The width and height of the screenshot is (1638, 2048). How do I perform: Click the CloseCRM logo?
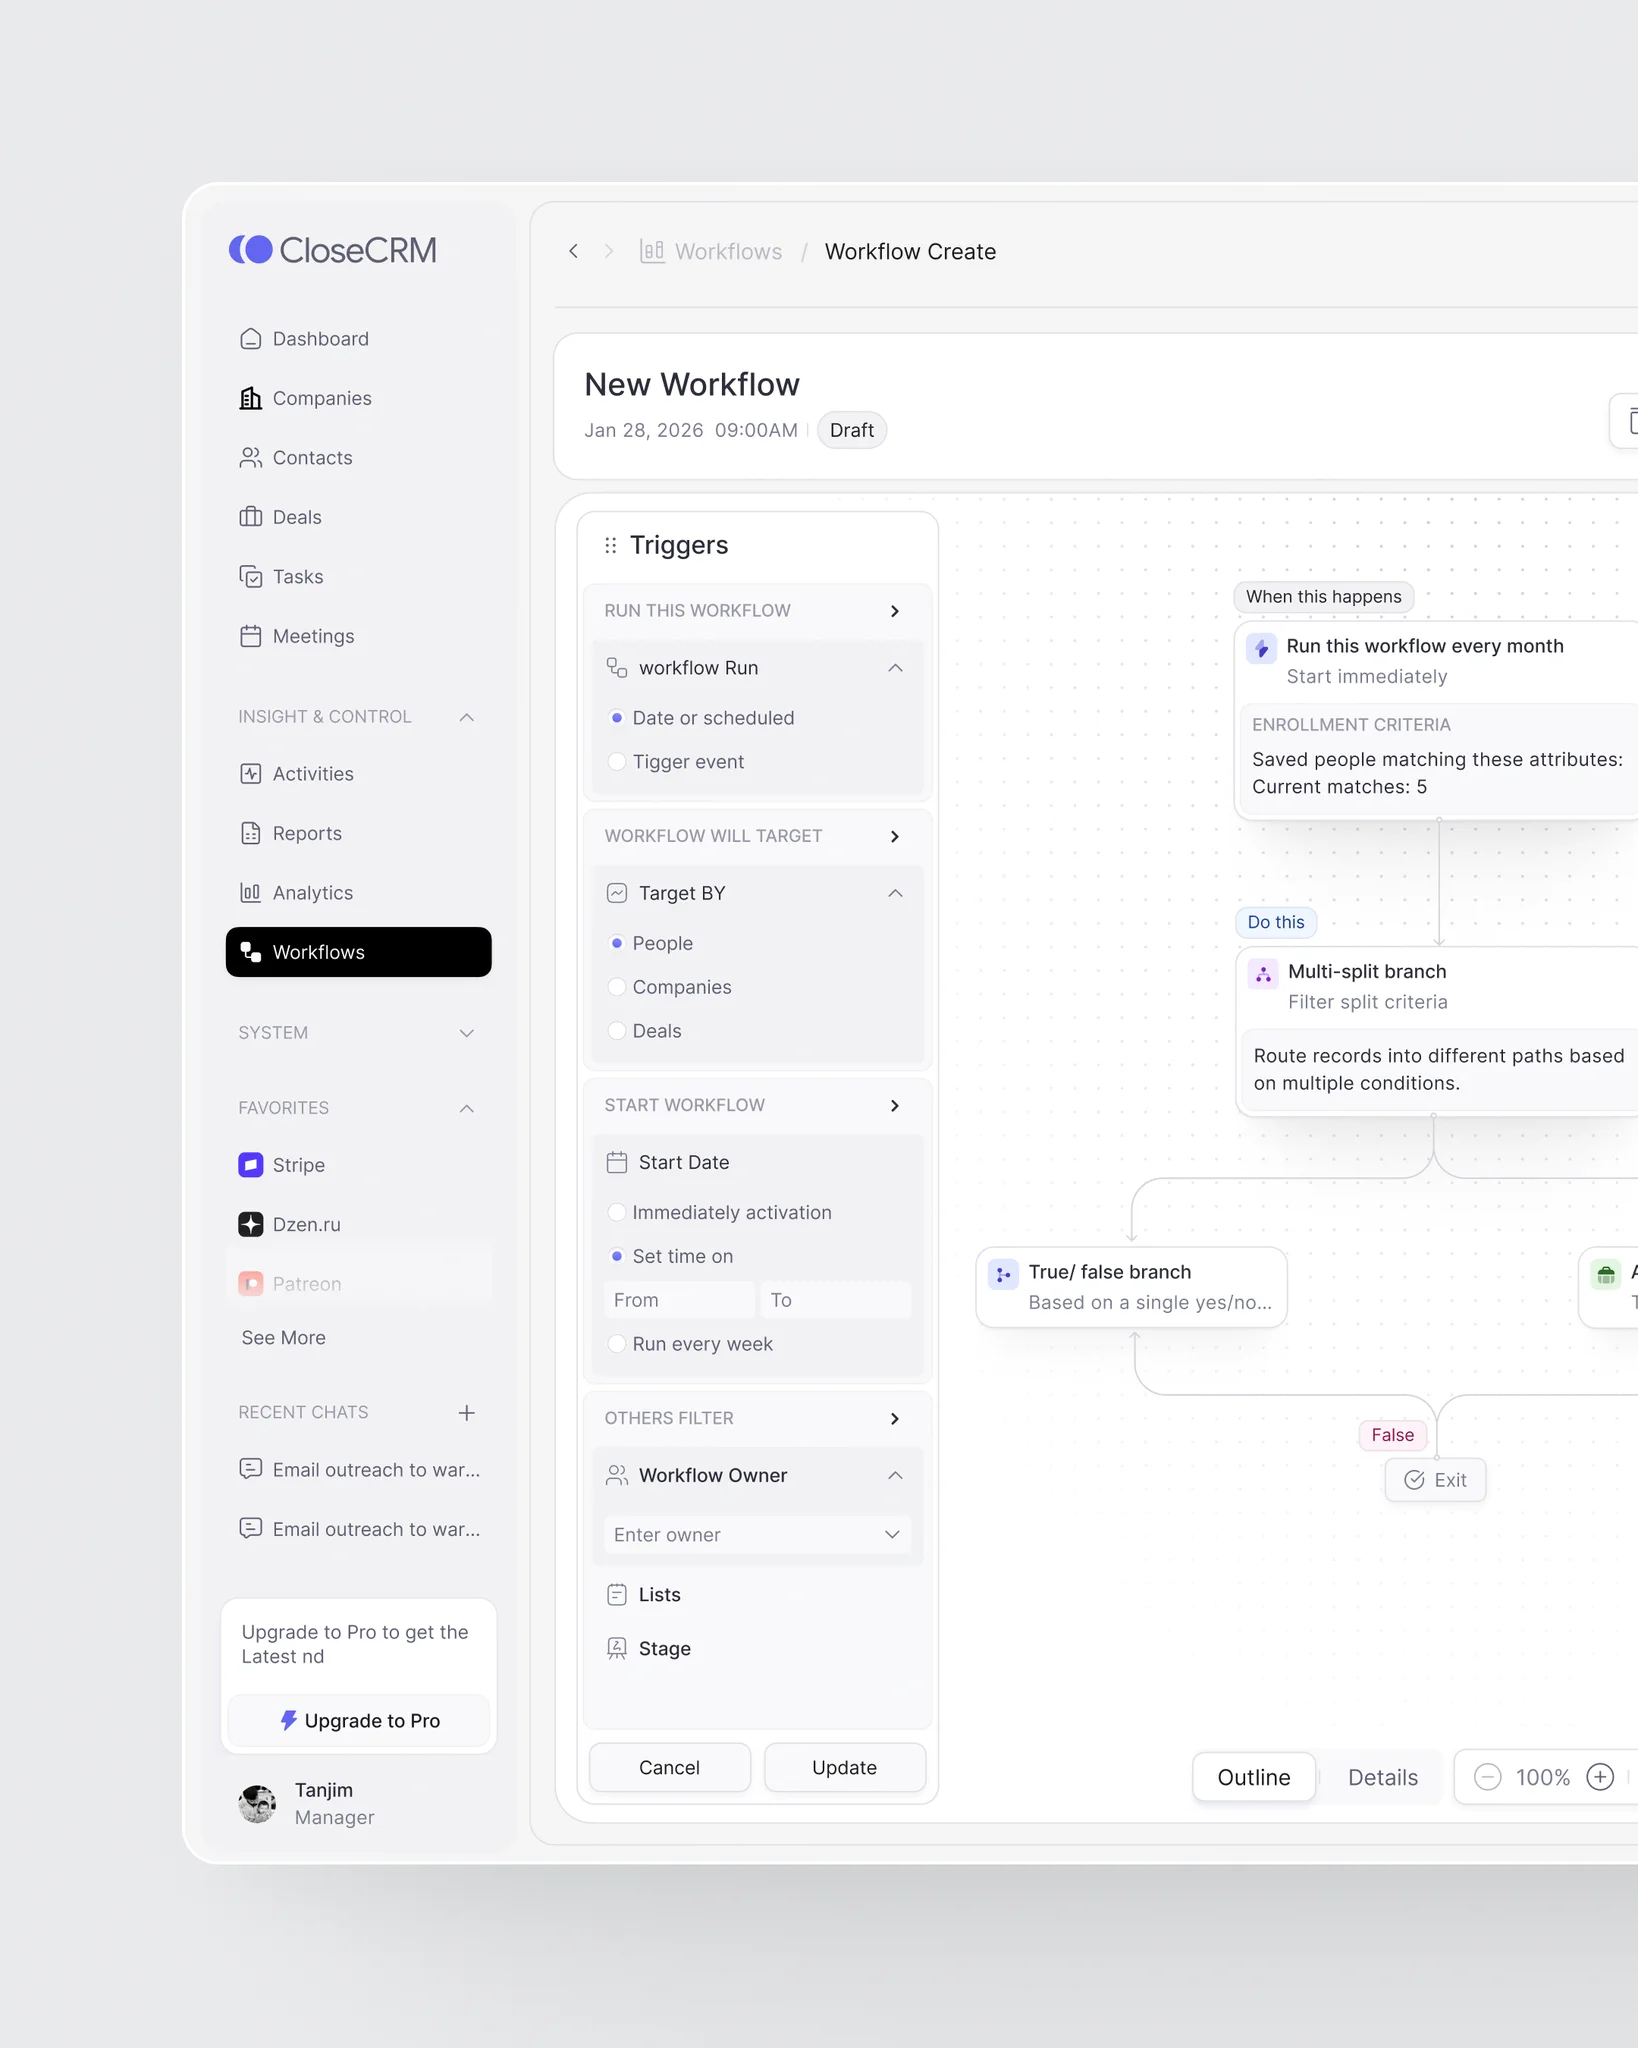click(x=333, y=250)
